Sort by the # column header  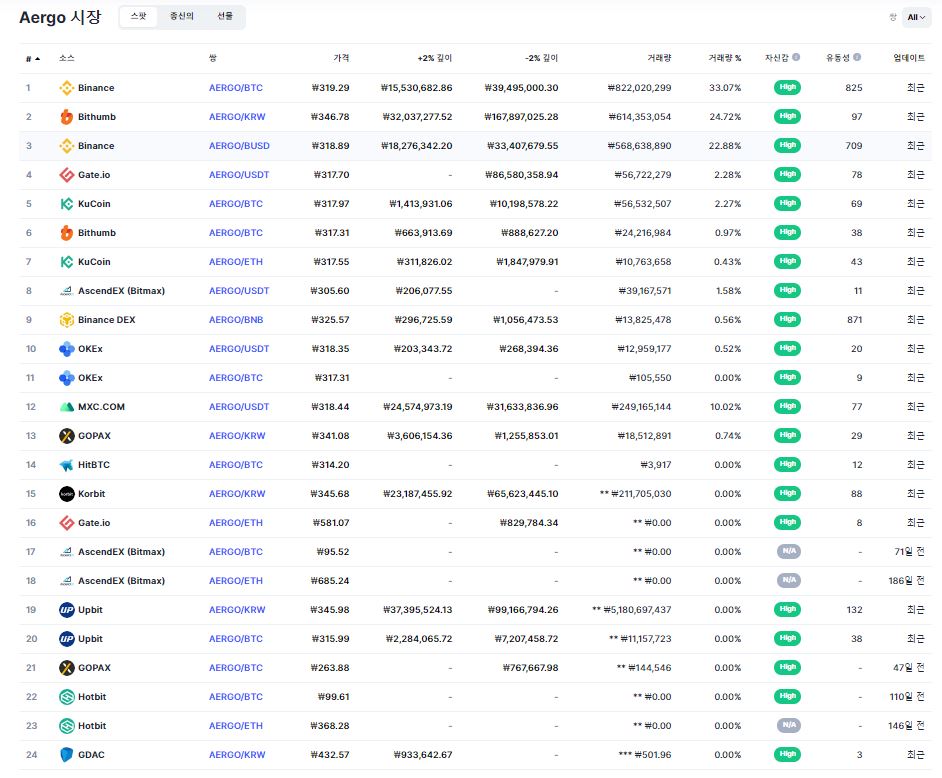tap(33, 58)
